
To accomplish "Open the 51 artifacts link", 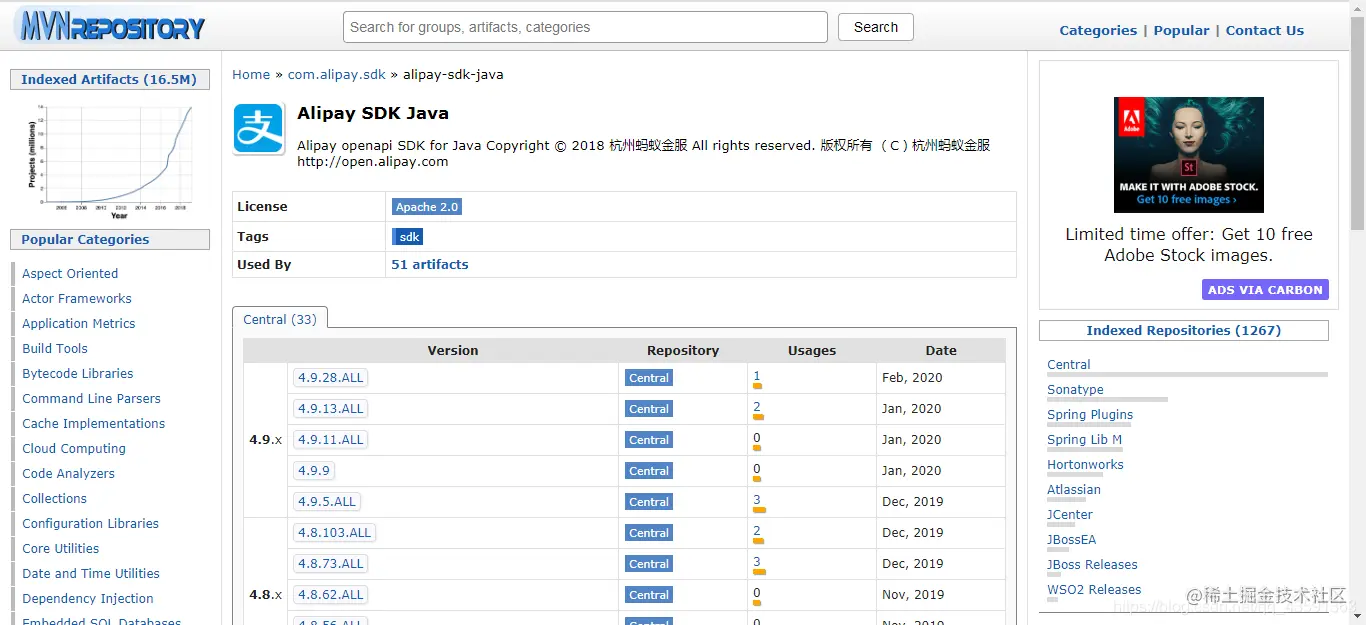I will pyautogui.click(x=430, y=264).
